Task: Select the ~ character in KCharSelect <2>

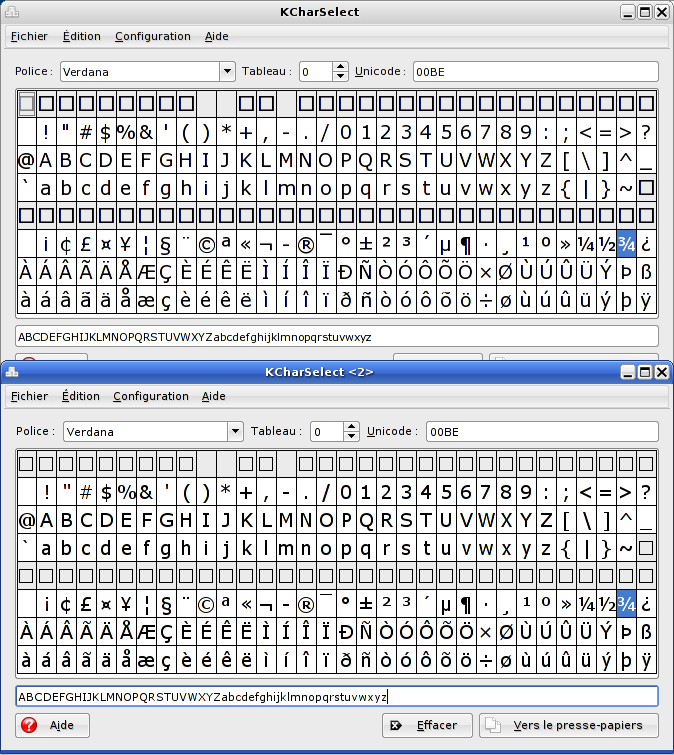Action: coord(626,548)
